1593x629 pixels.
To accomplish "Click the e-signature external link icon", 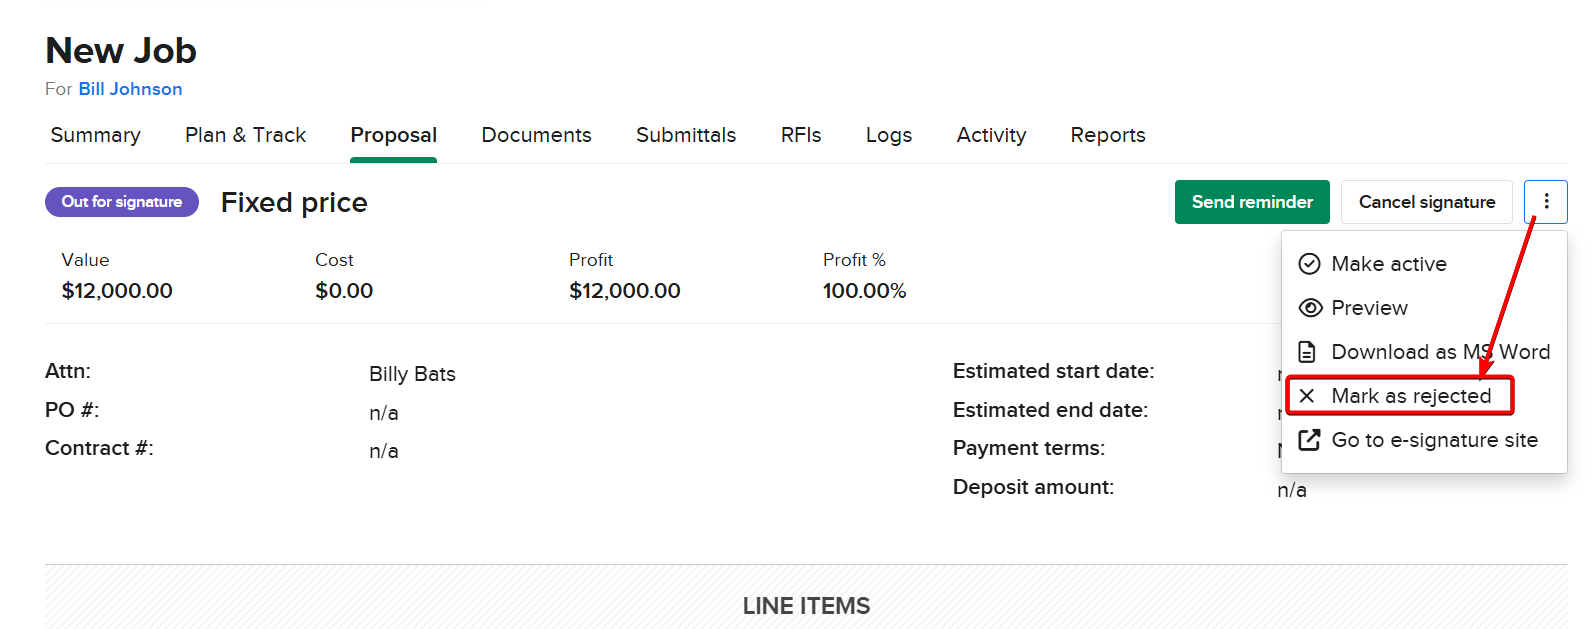I will [1309, 440].
